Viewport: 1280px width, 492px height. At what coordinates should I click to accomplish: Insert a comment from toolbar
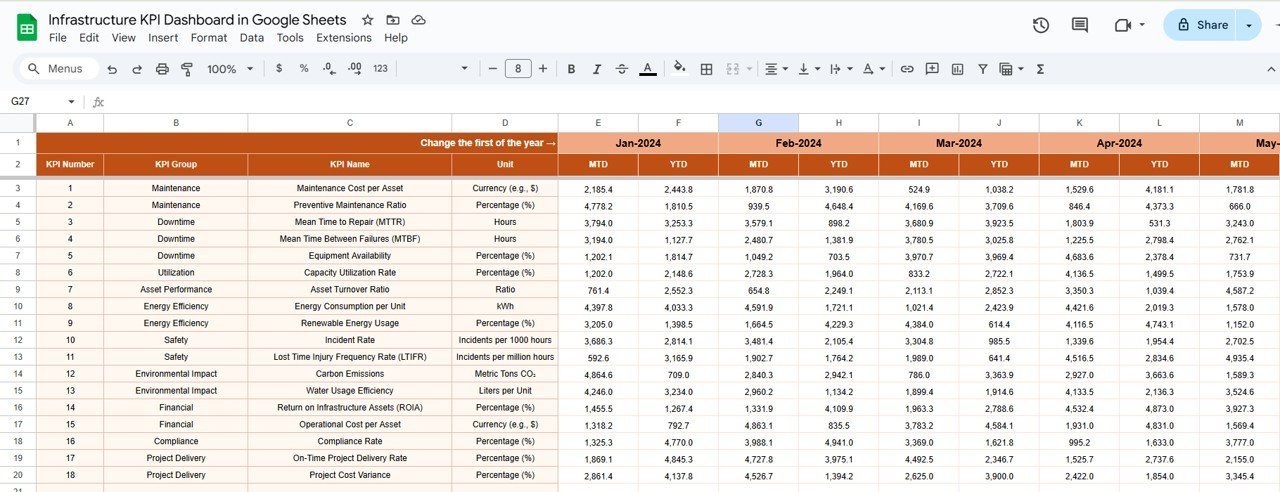click(x=932, y=69)
